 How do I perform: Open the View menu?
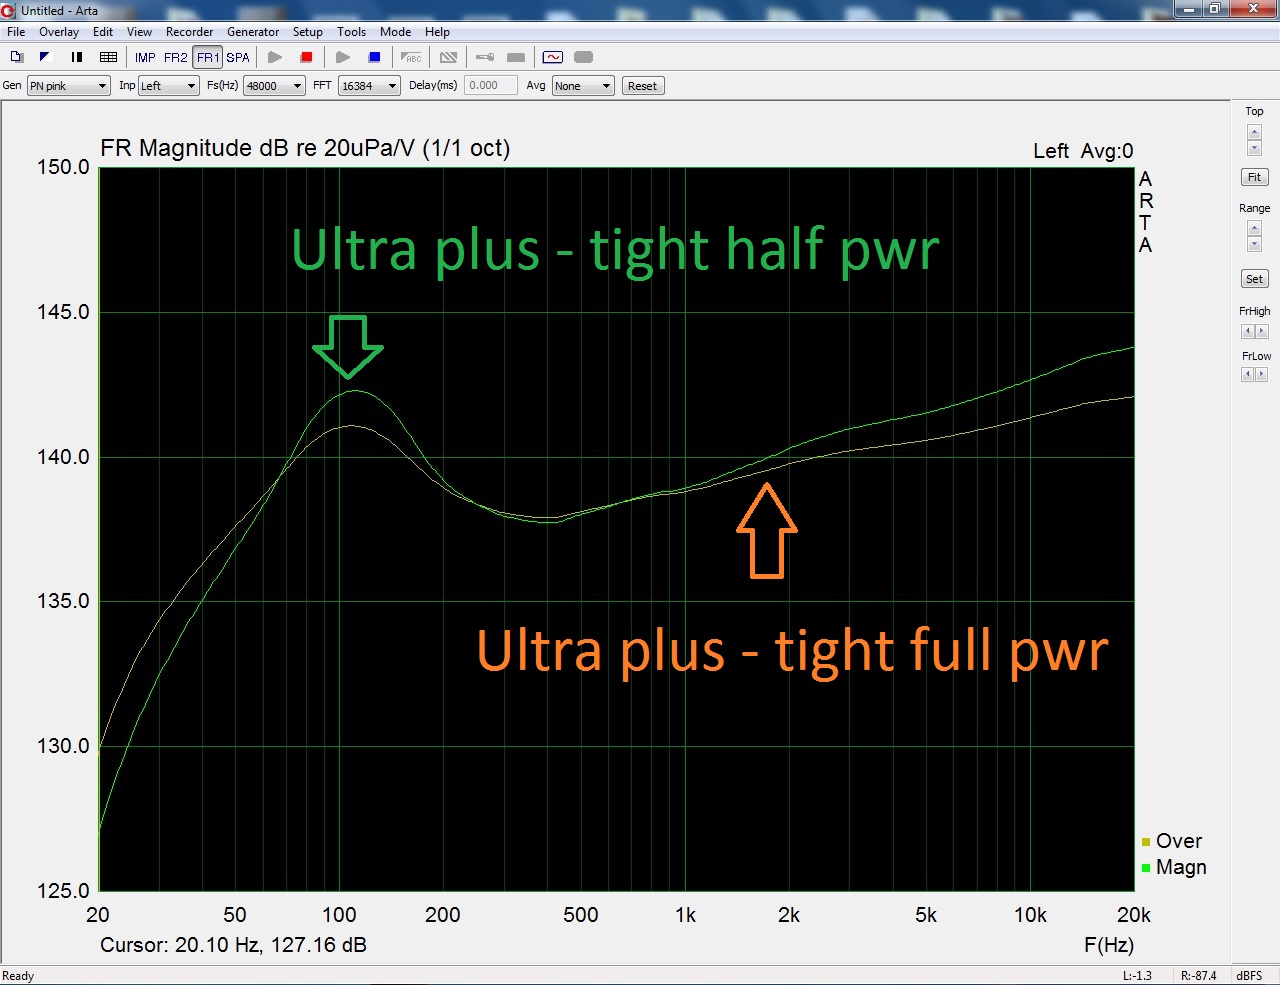coord(140,32)
